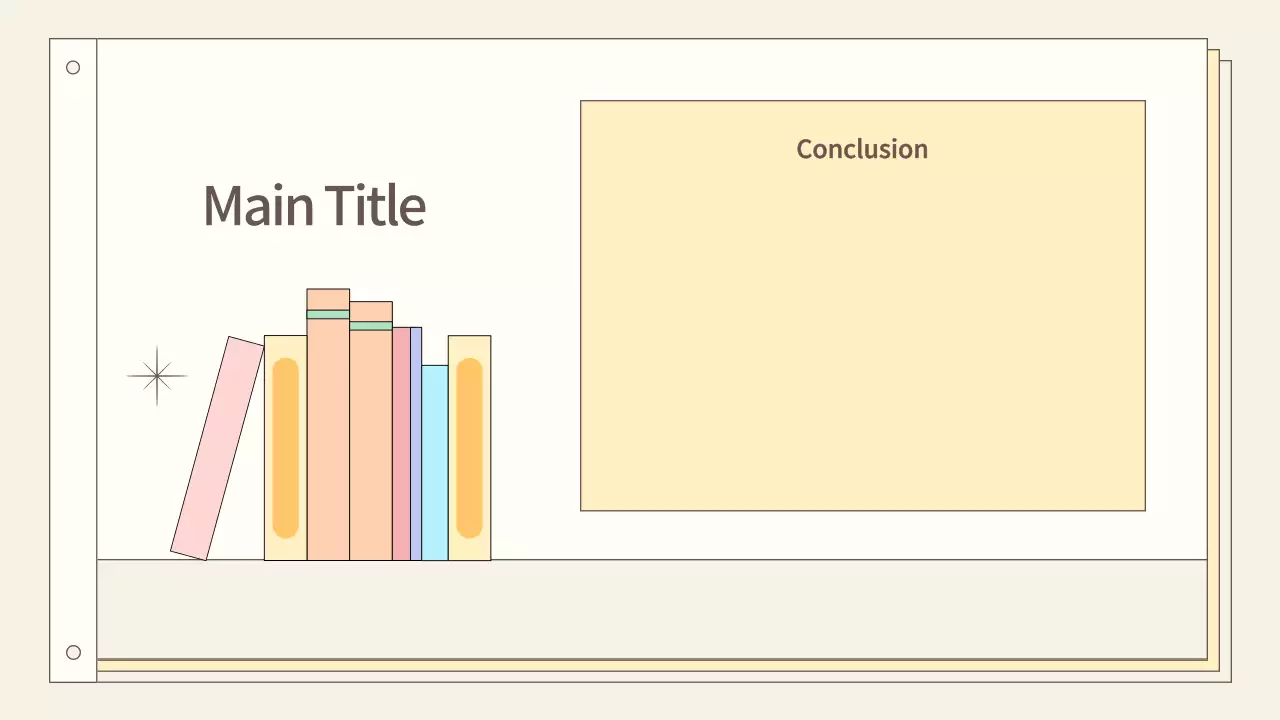Image resolution: width=1280 pixels, height=720 pixels.
Task: Click the orange oval on the left yellow book
Action: tap(285, 448)
